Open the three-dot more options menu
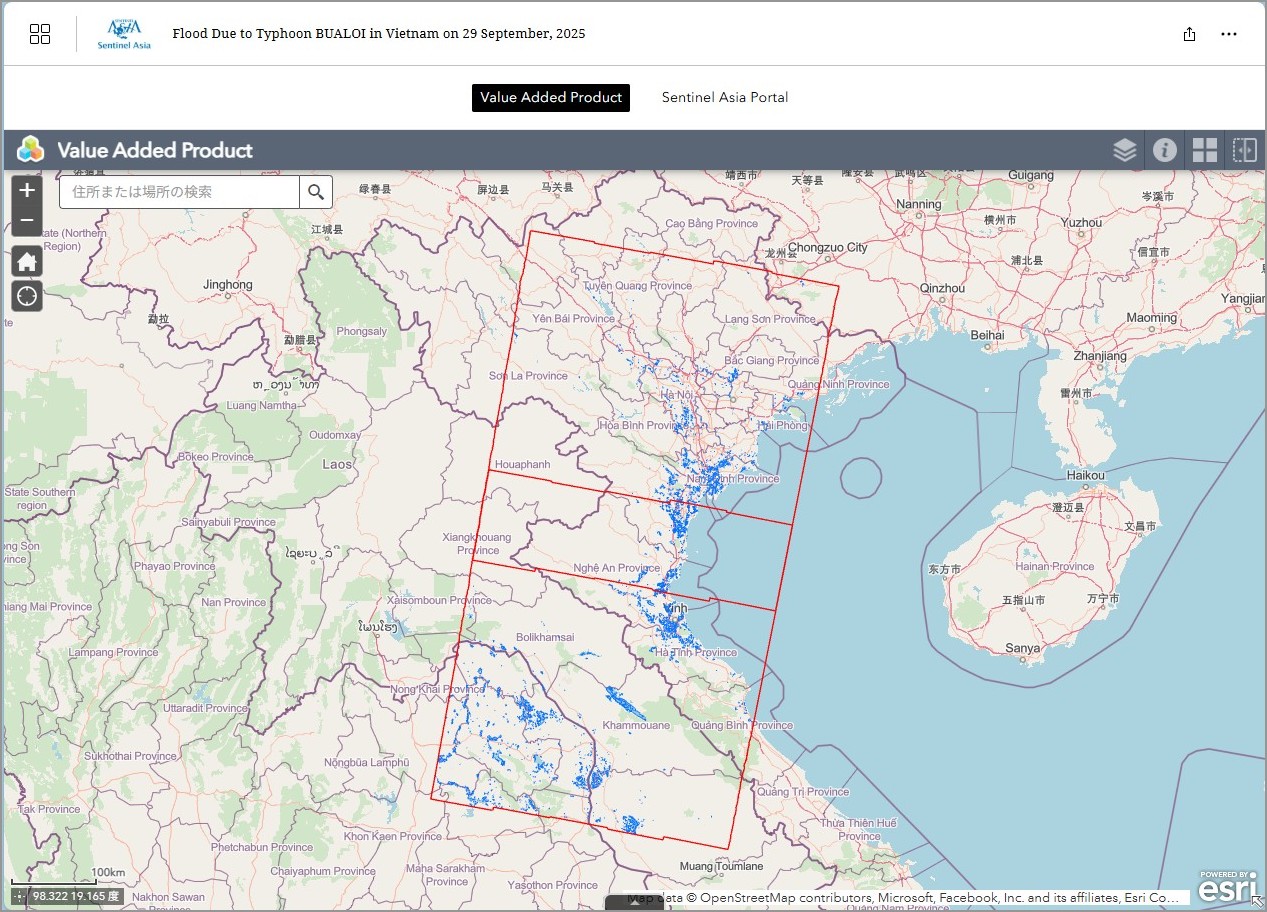 (x=1229, y=34)
